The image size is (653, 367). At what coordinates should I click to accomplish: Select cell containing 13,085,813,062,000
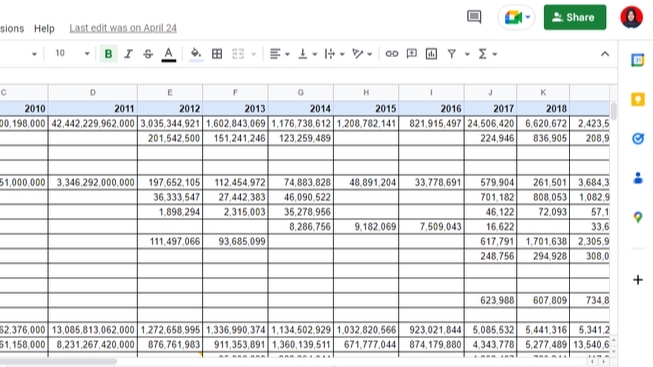point(92,330)
